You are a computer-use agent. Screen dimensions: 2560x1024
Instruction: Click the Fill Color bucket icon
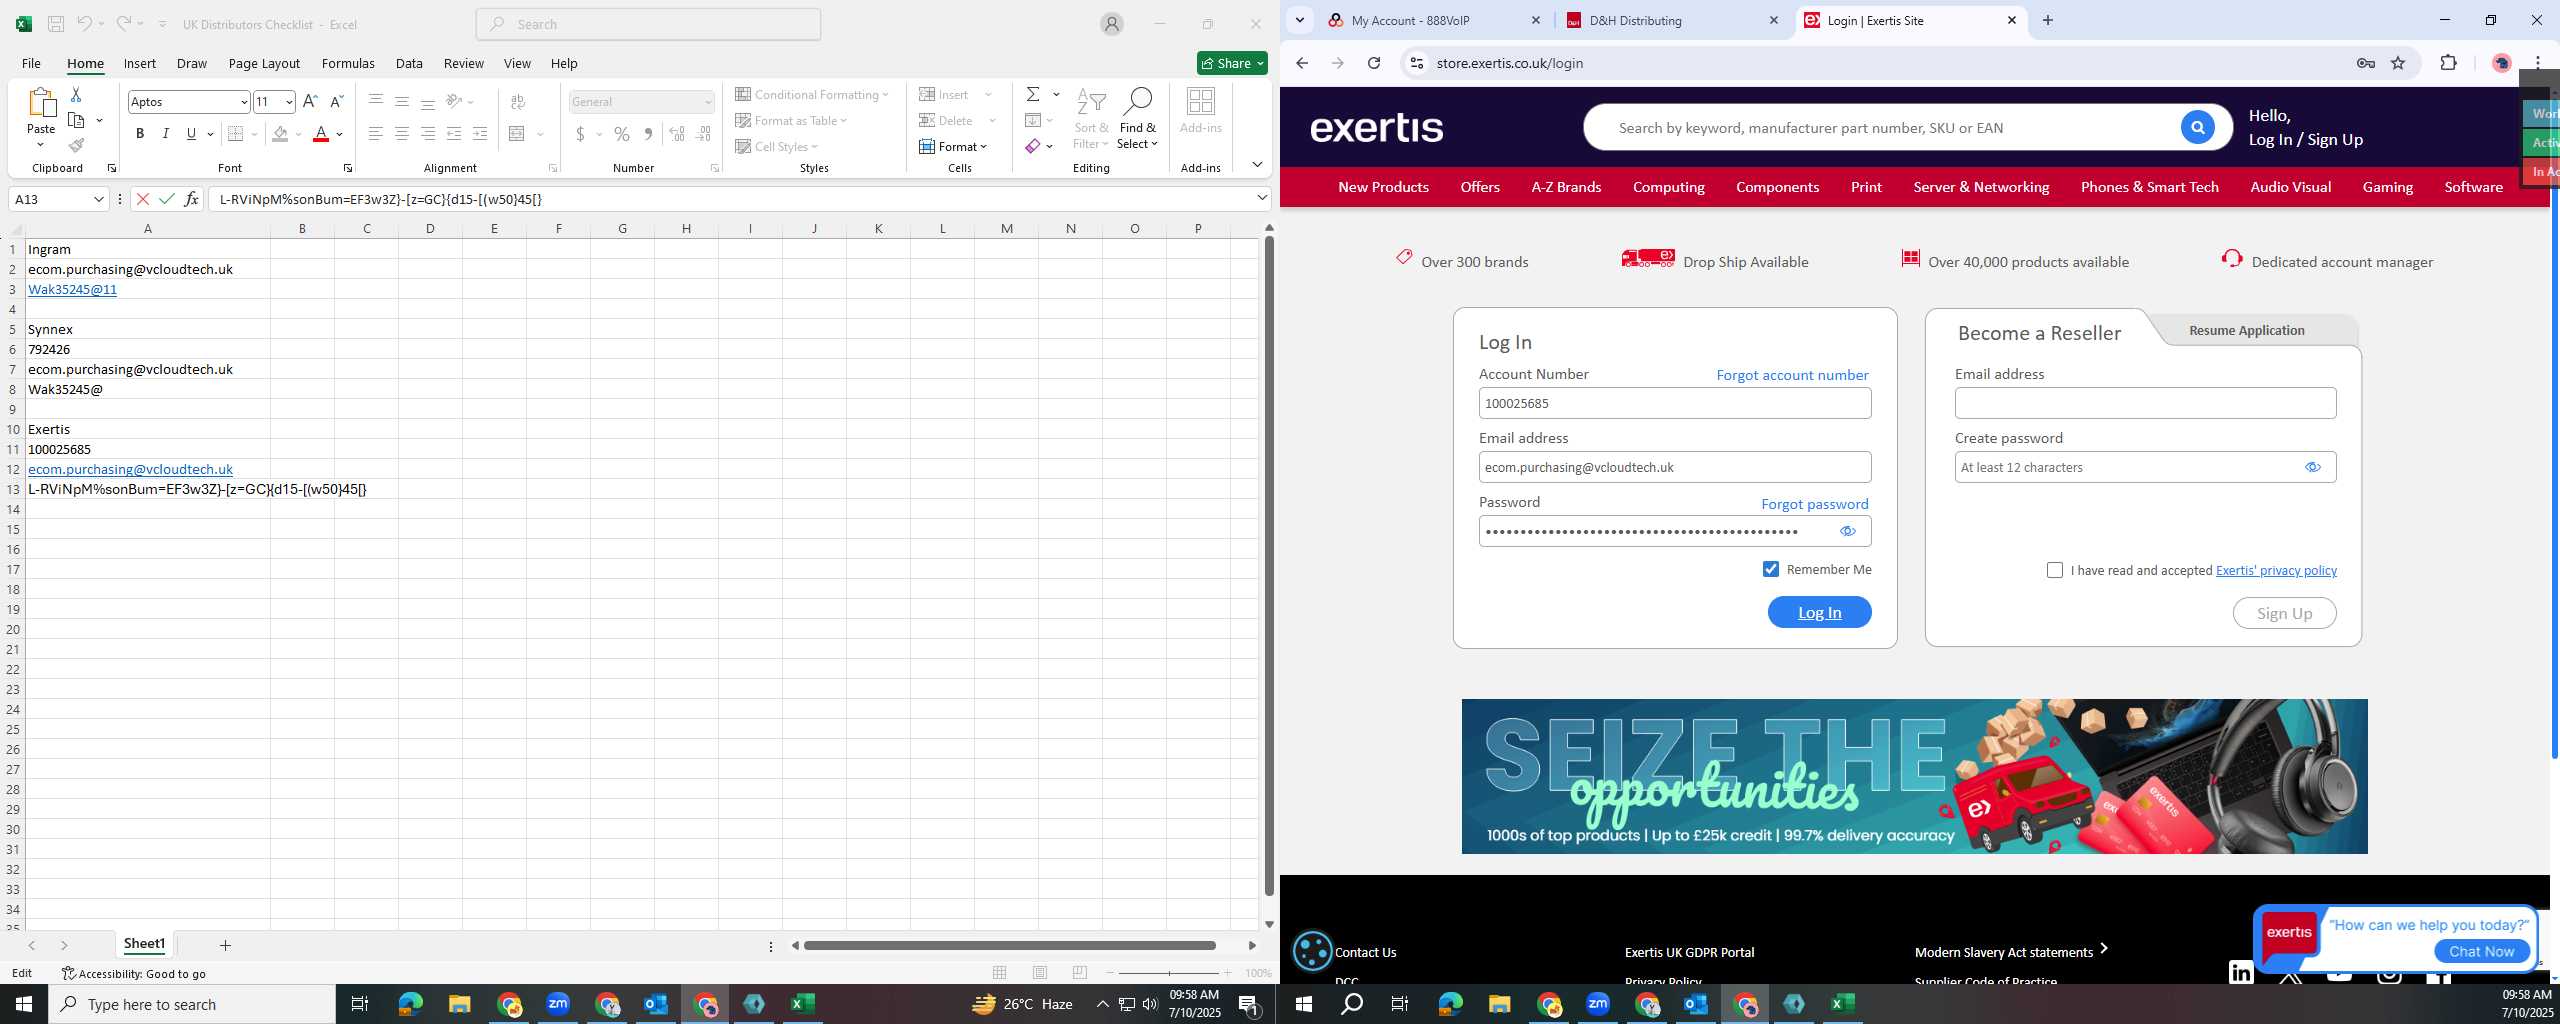tap(280, 134)
